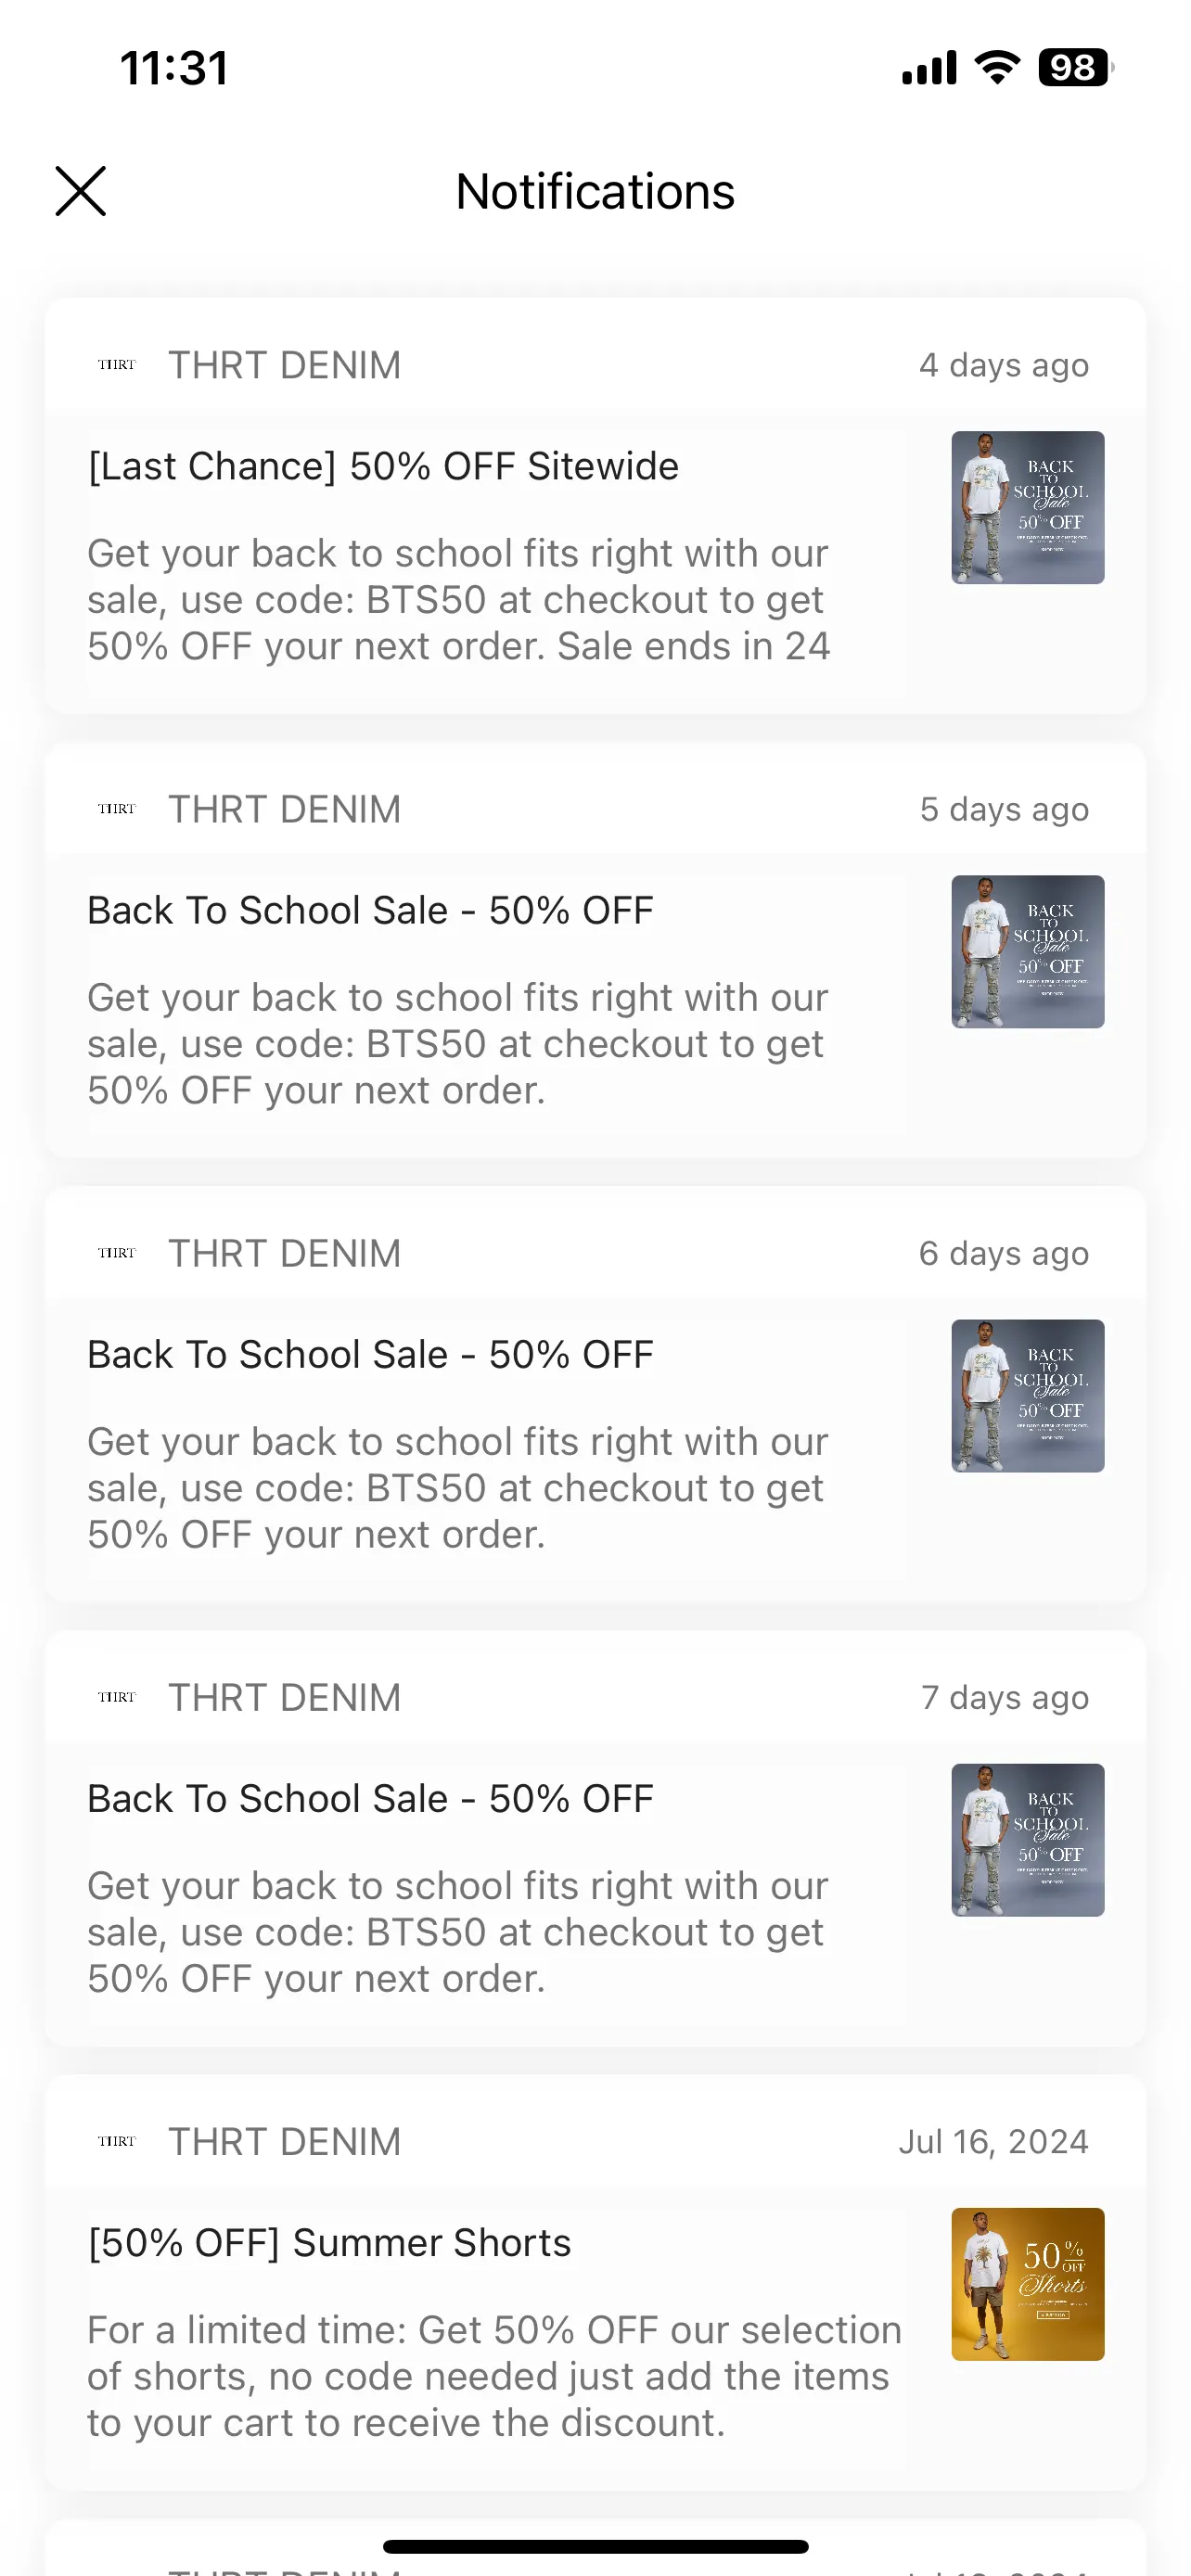Image resolution: width=1191 pixels, height=2576 pixels.
Task: Tap the Last Chance notification description text
Action: 459,600
